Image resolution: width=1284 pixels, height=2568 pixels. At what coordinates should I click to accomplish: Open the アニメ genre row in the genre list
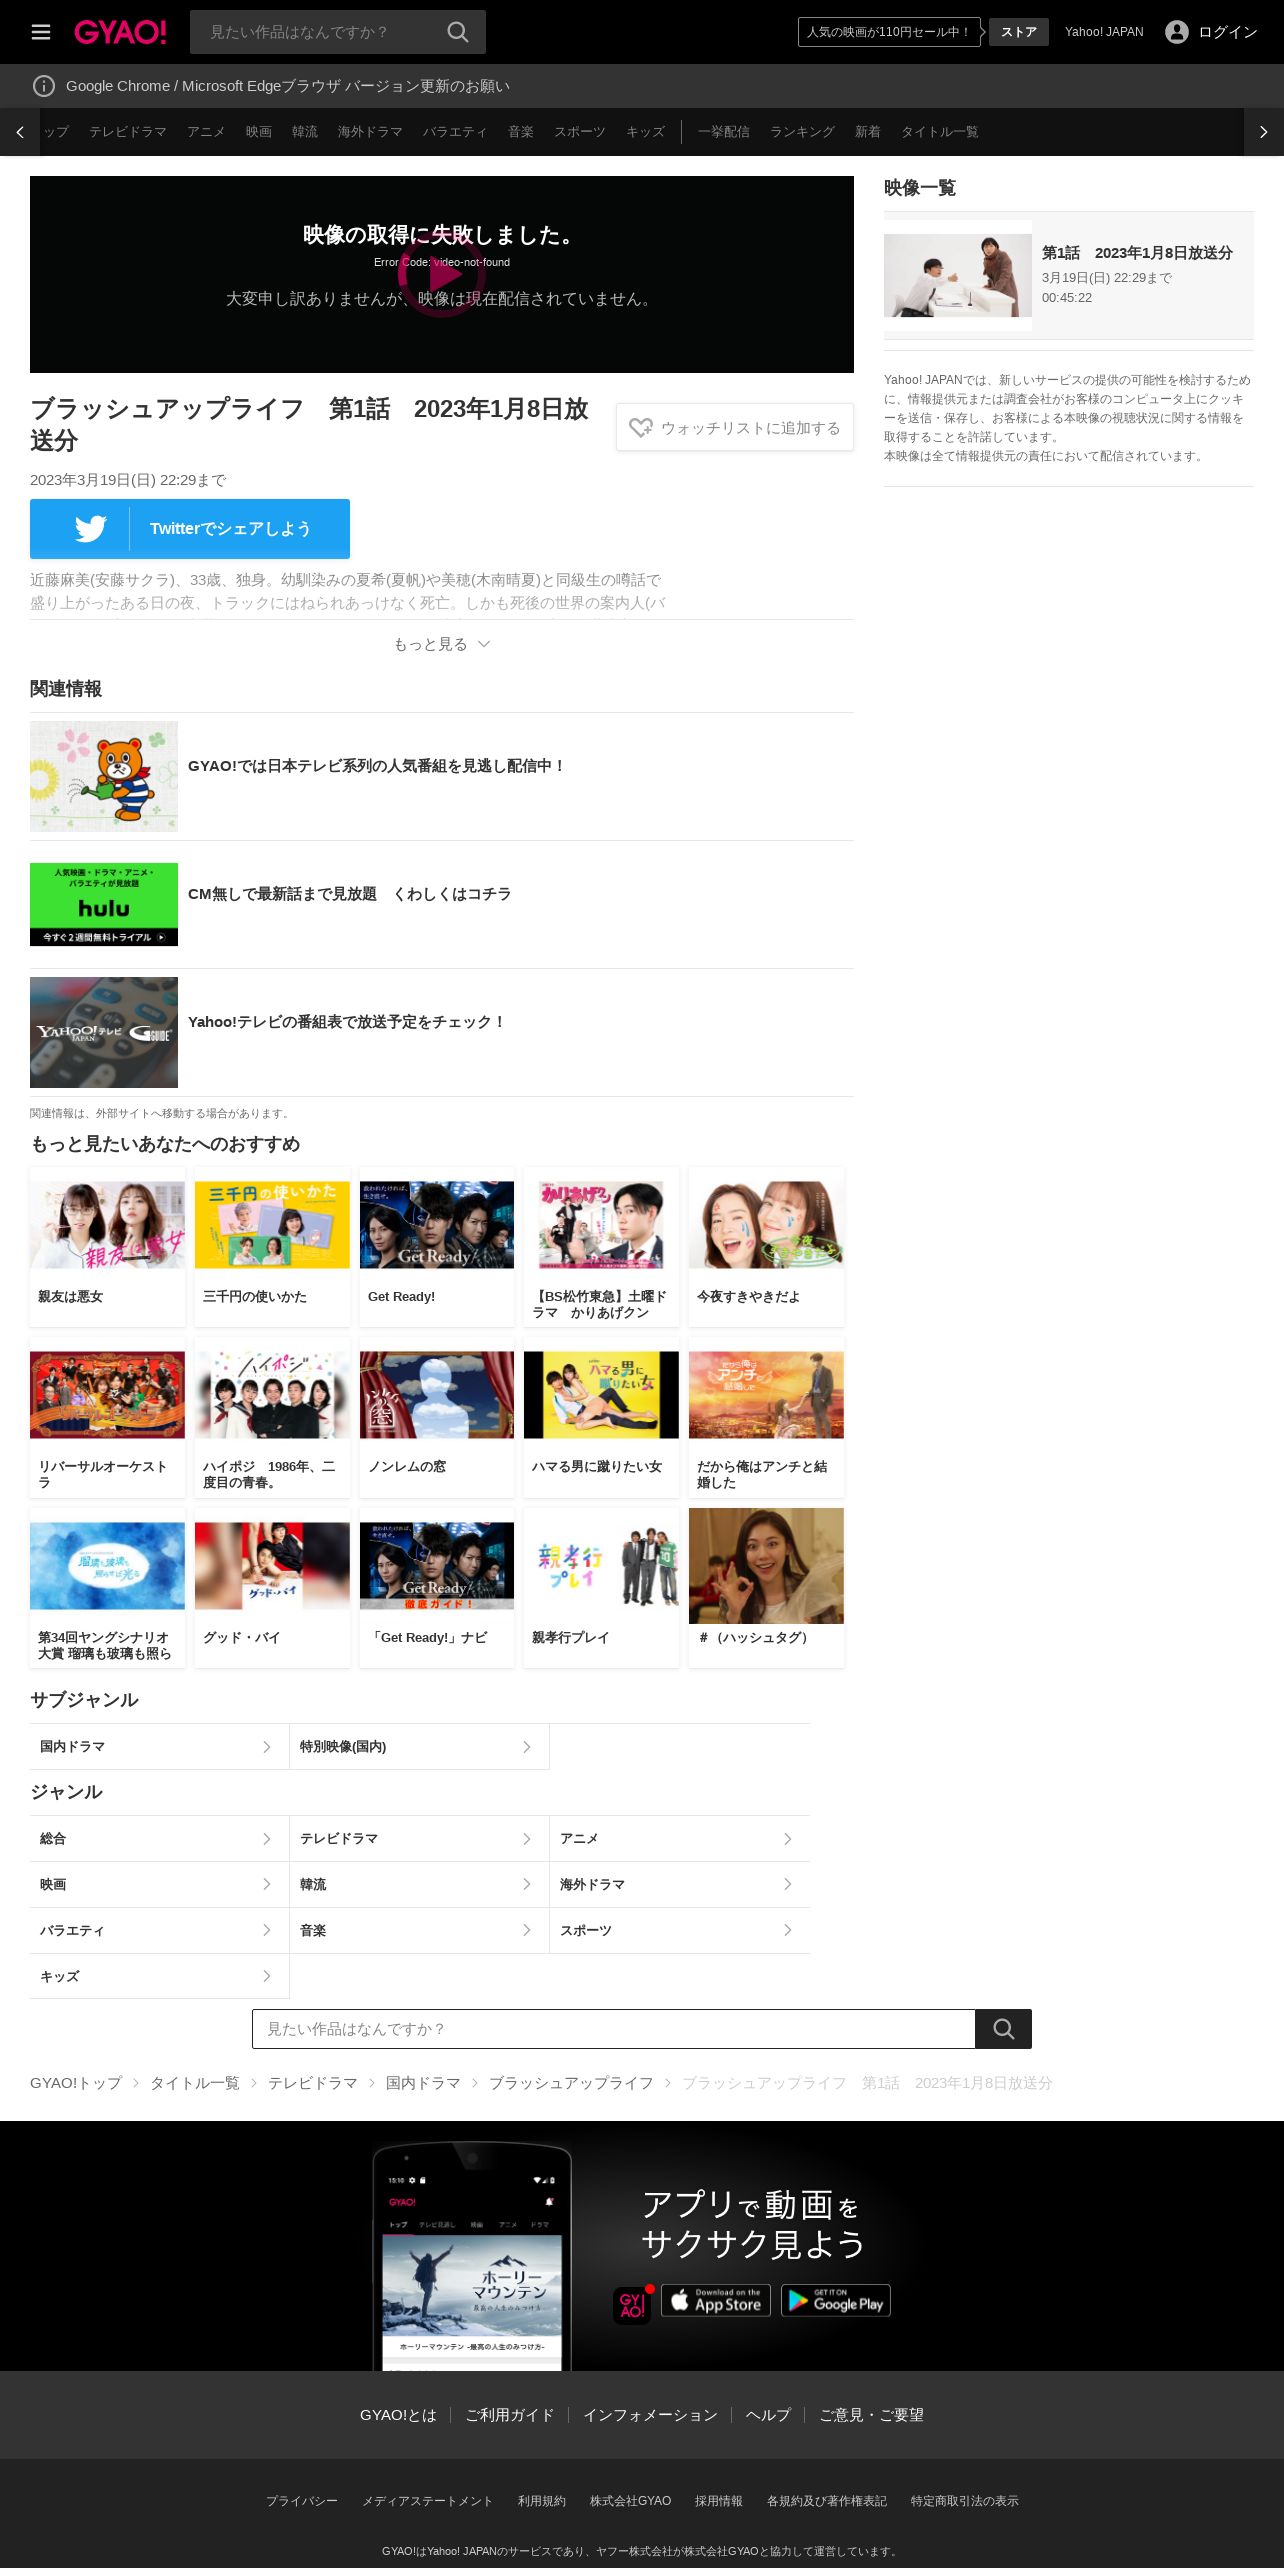coord(680,1839)
